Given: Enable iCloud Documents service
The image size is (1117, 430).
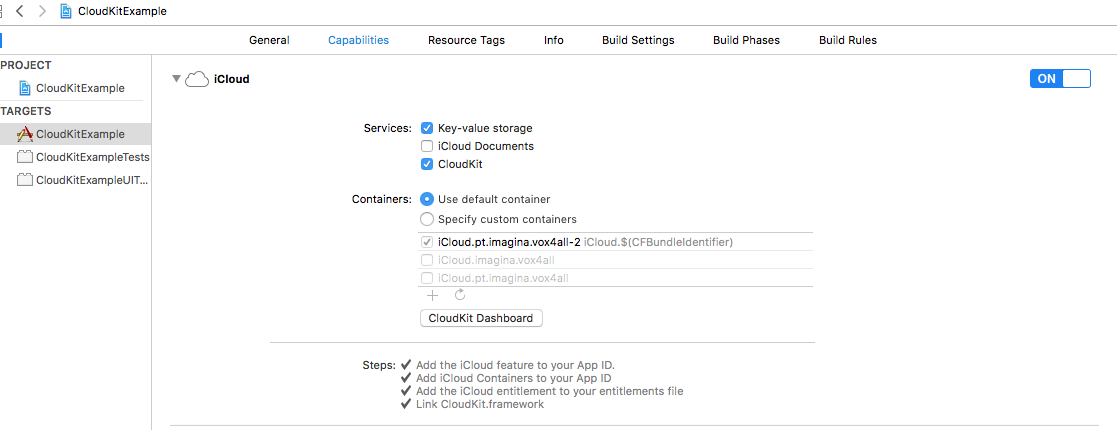Looking at the screenshot, I should pos(427,146).
